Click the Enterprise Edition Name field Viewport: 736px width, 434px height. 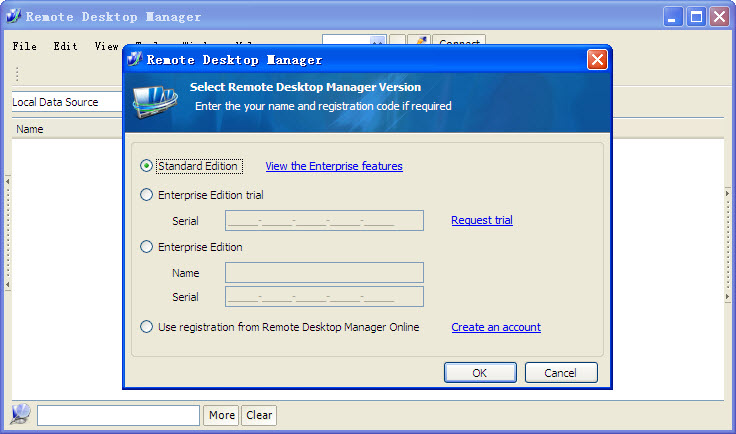click(324, 273)
